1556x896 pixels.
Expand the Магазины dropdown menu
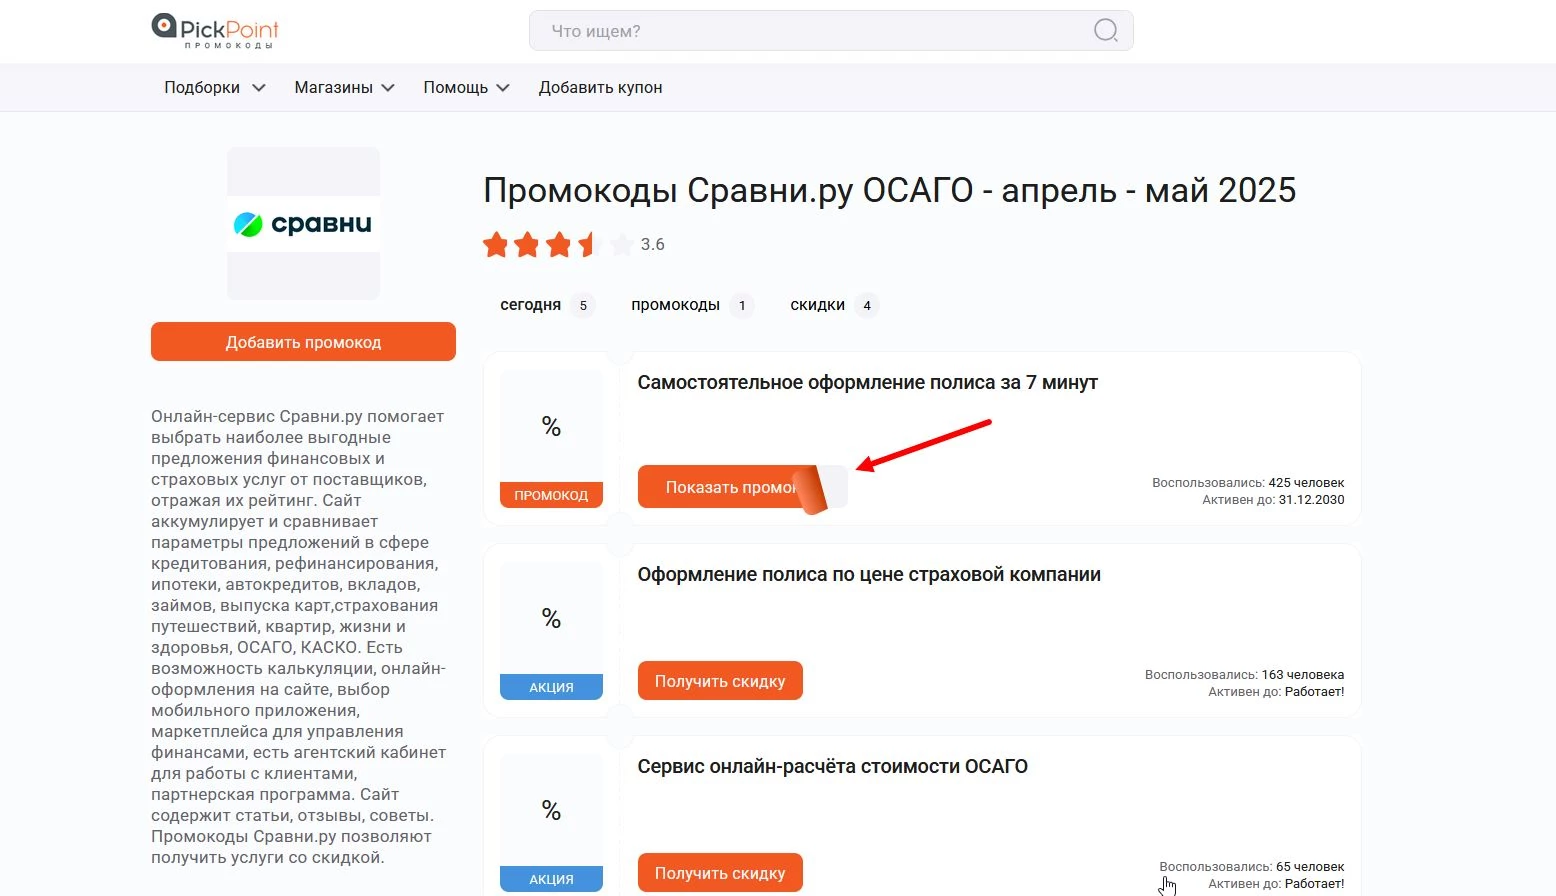click(x=344, y=88)
